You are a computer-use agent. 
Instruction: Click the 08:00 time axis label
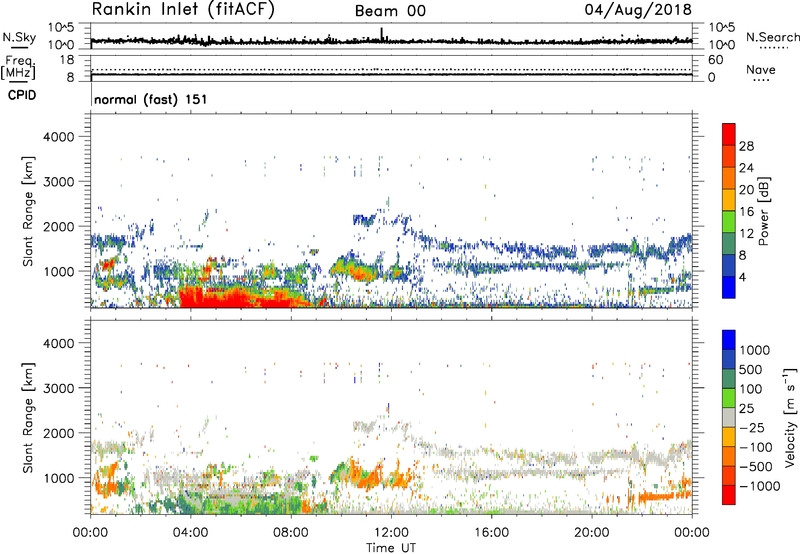pos(291,533)
